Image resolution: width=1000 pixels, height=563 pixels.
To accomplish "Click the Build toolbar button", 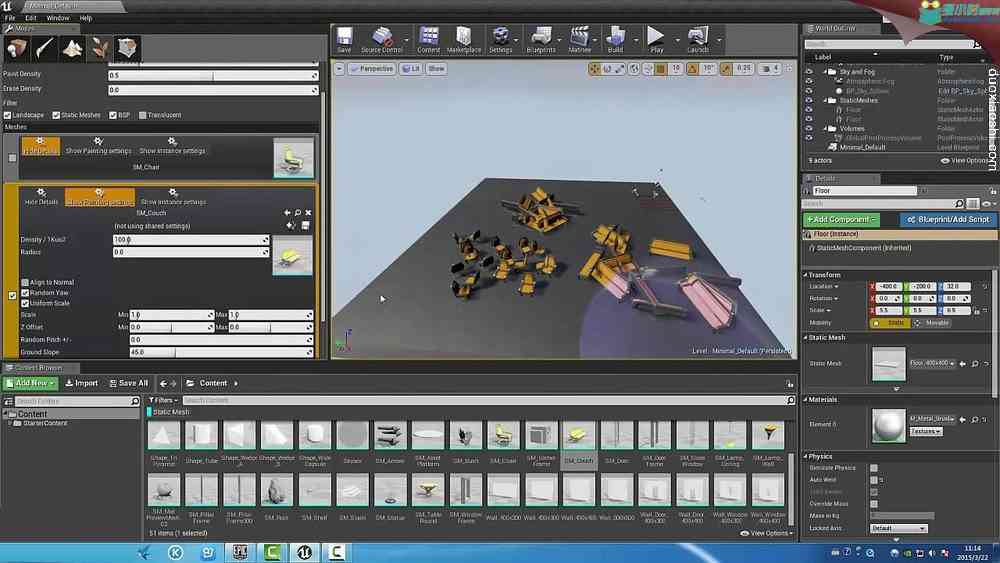I will click(x=615, y=40).
